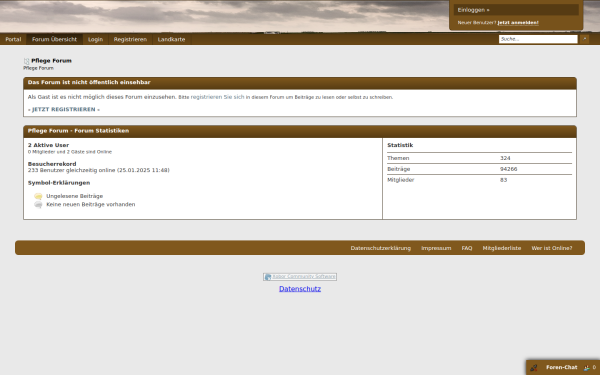This screenshot has width=600, height=375.
Task: Click the Xobor Community Software badge
Action: pos(300,277)
